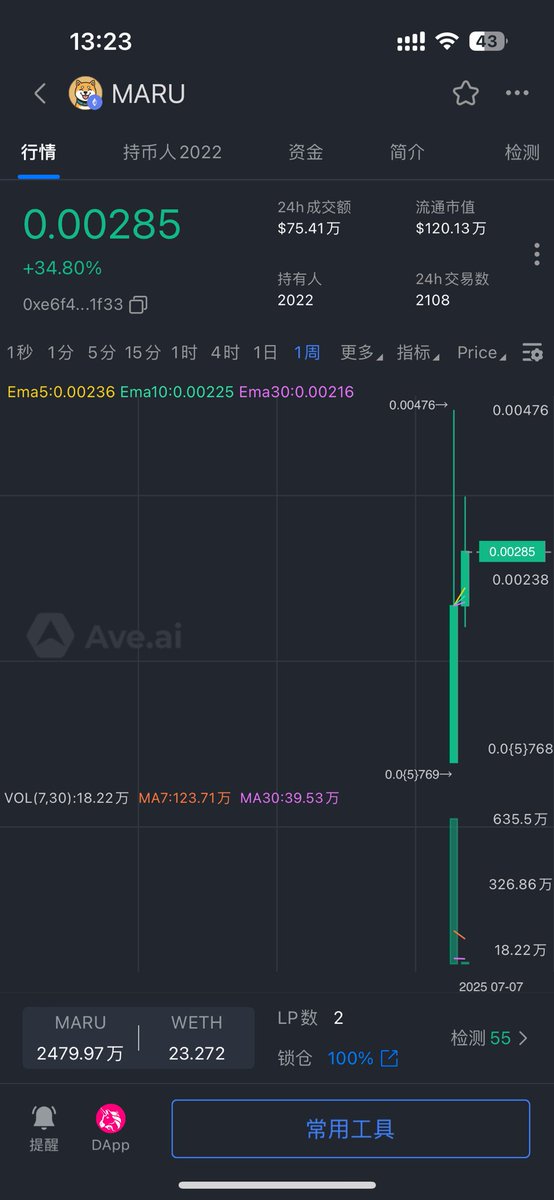554x1200 pixels.
Task: Expand the 更多 timeframe dropdown
Action: (x=362, y=352)
